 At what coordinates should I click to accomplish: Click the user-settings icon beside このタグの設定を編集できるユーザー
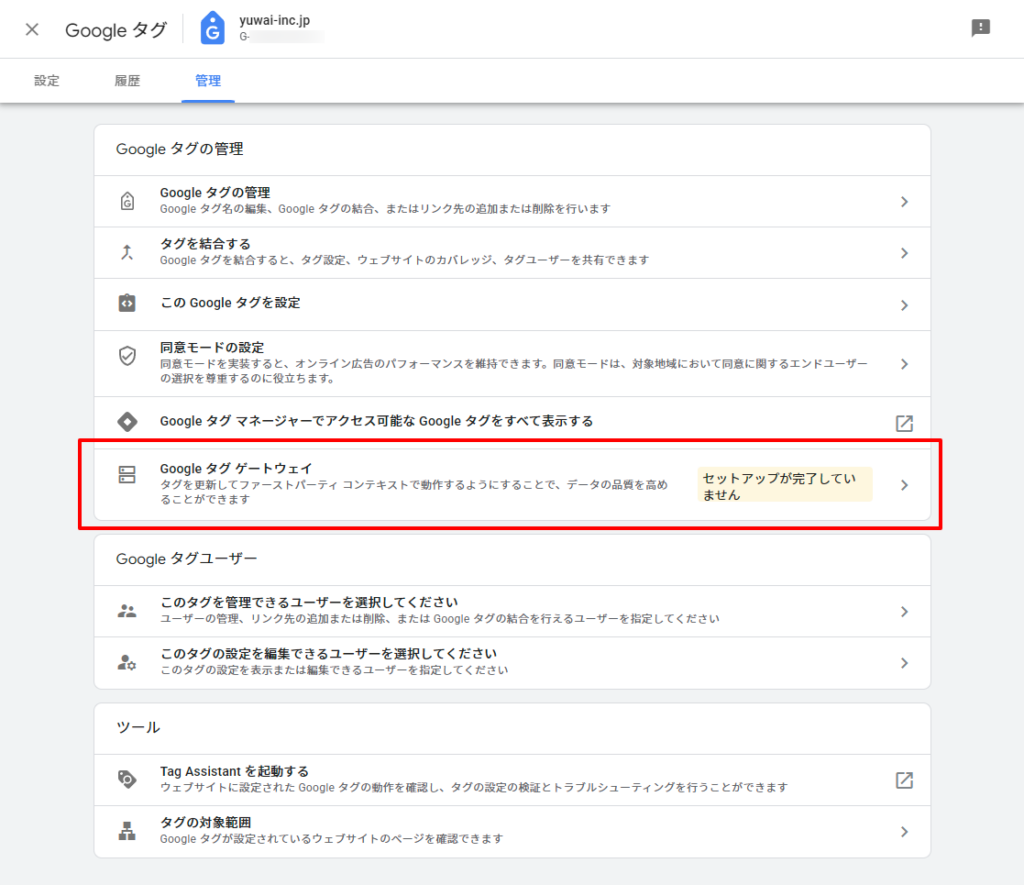[x=127, y=662]
